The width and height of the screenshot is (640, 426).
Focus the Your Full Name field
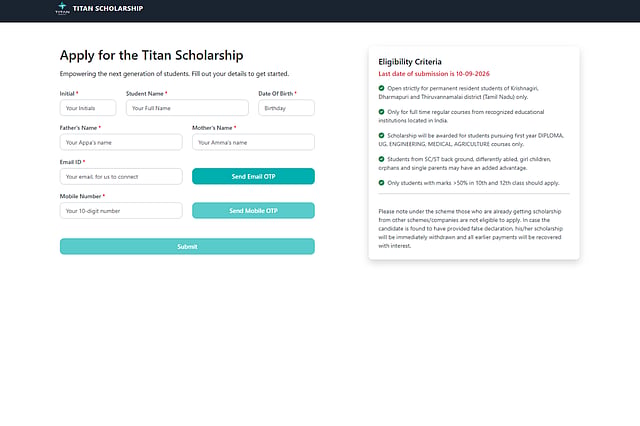pos(187,108)
